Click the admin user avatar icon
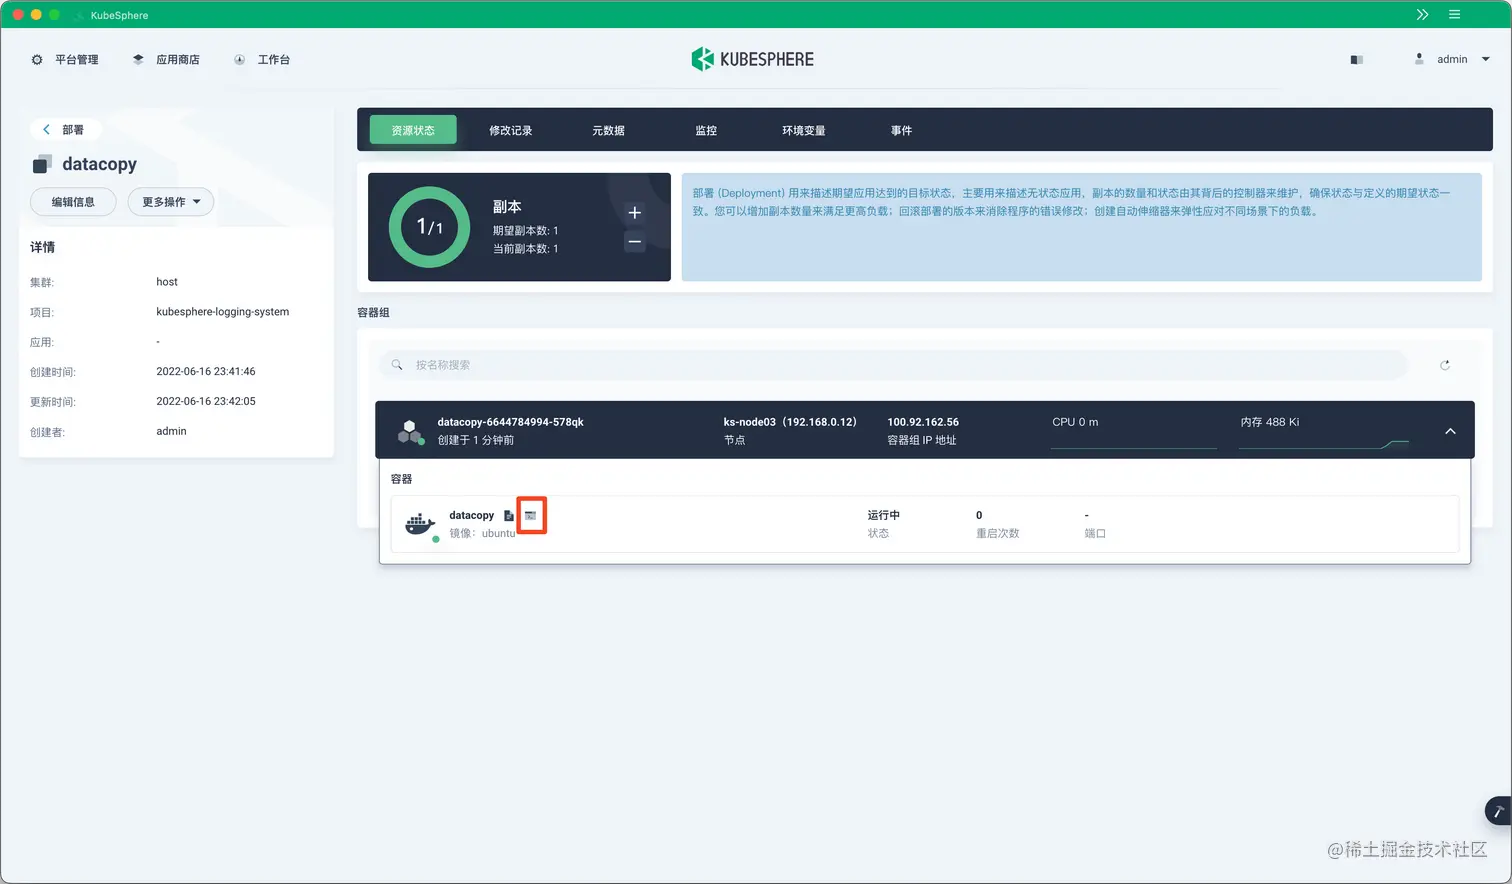The image size is (1512, 884). pyautogui.click(x=1419, y=59)
